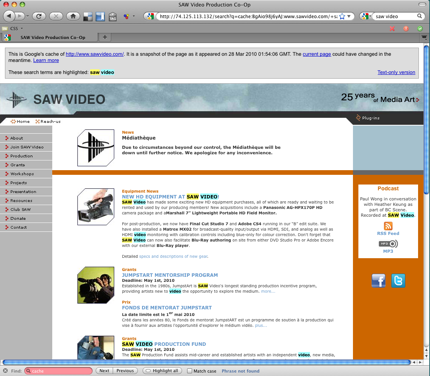Click the Find Previous button
Screen dimensions: 431x377
pyautogui.click(x=125, y=371)
